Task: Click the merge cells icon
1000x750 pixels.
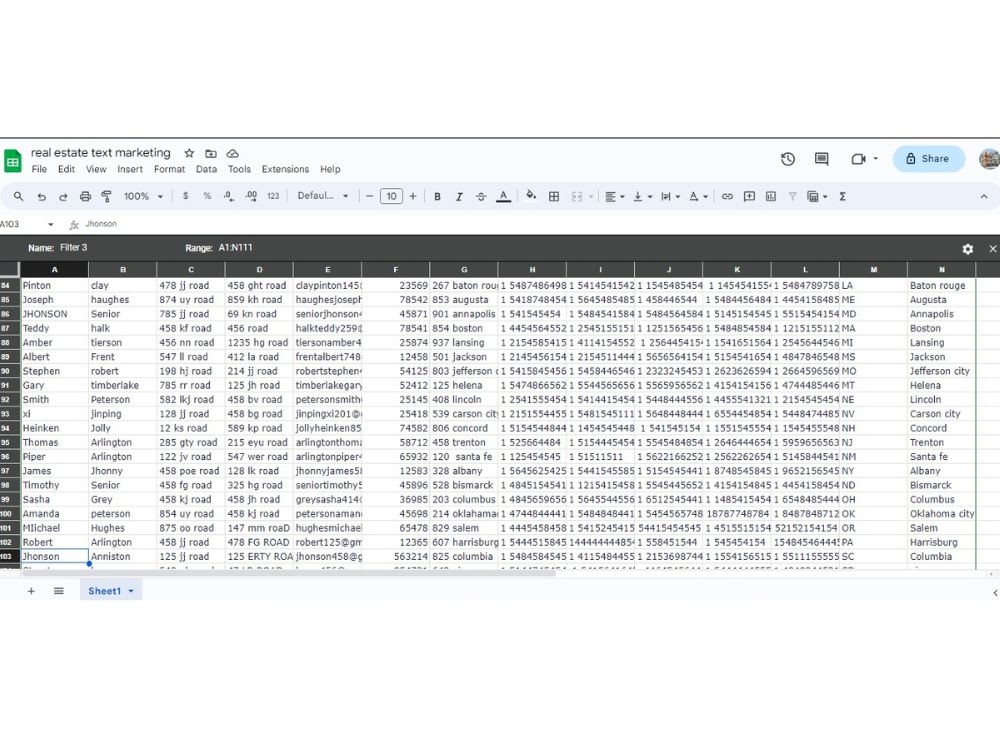Action: (577, 196)
